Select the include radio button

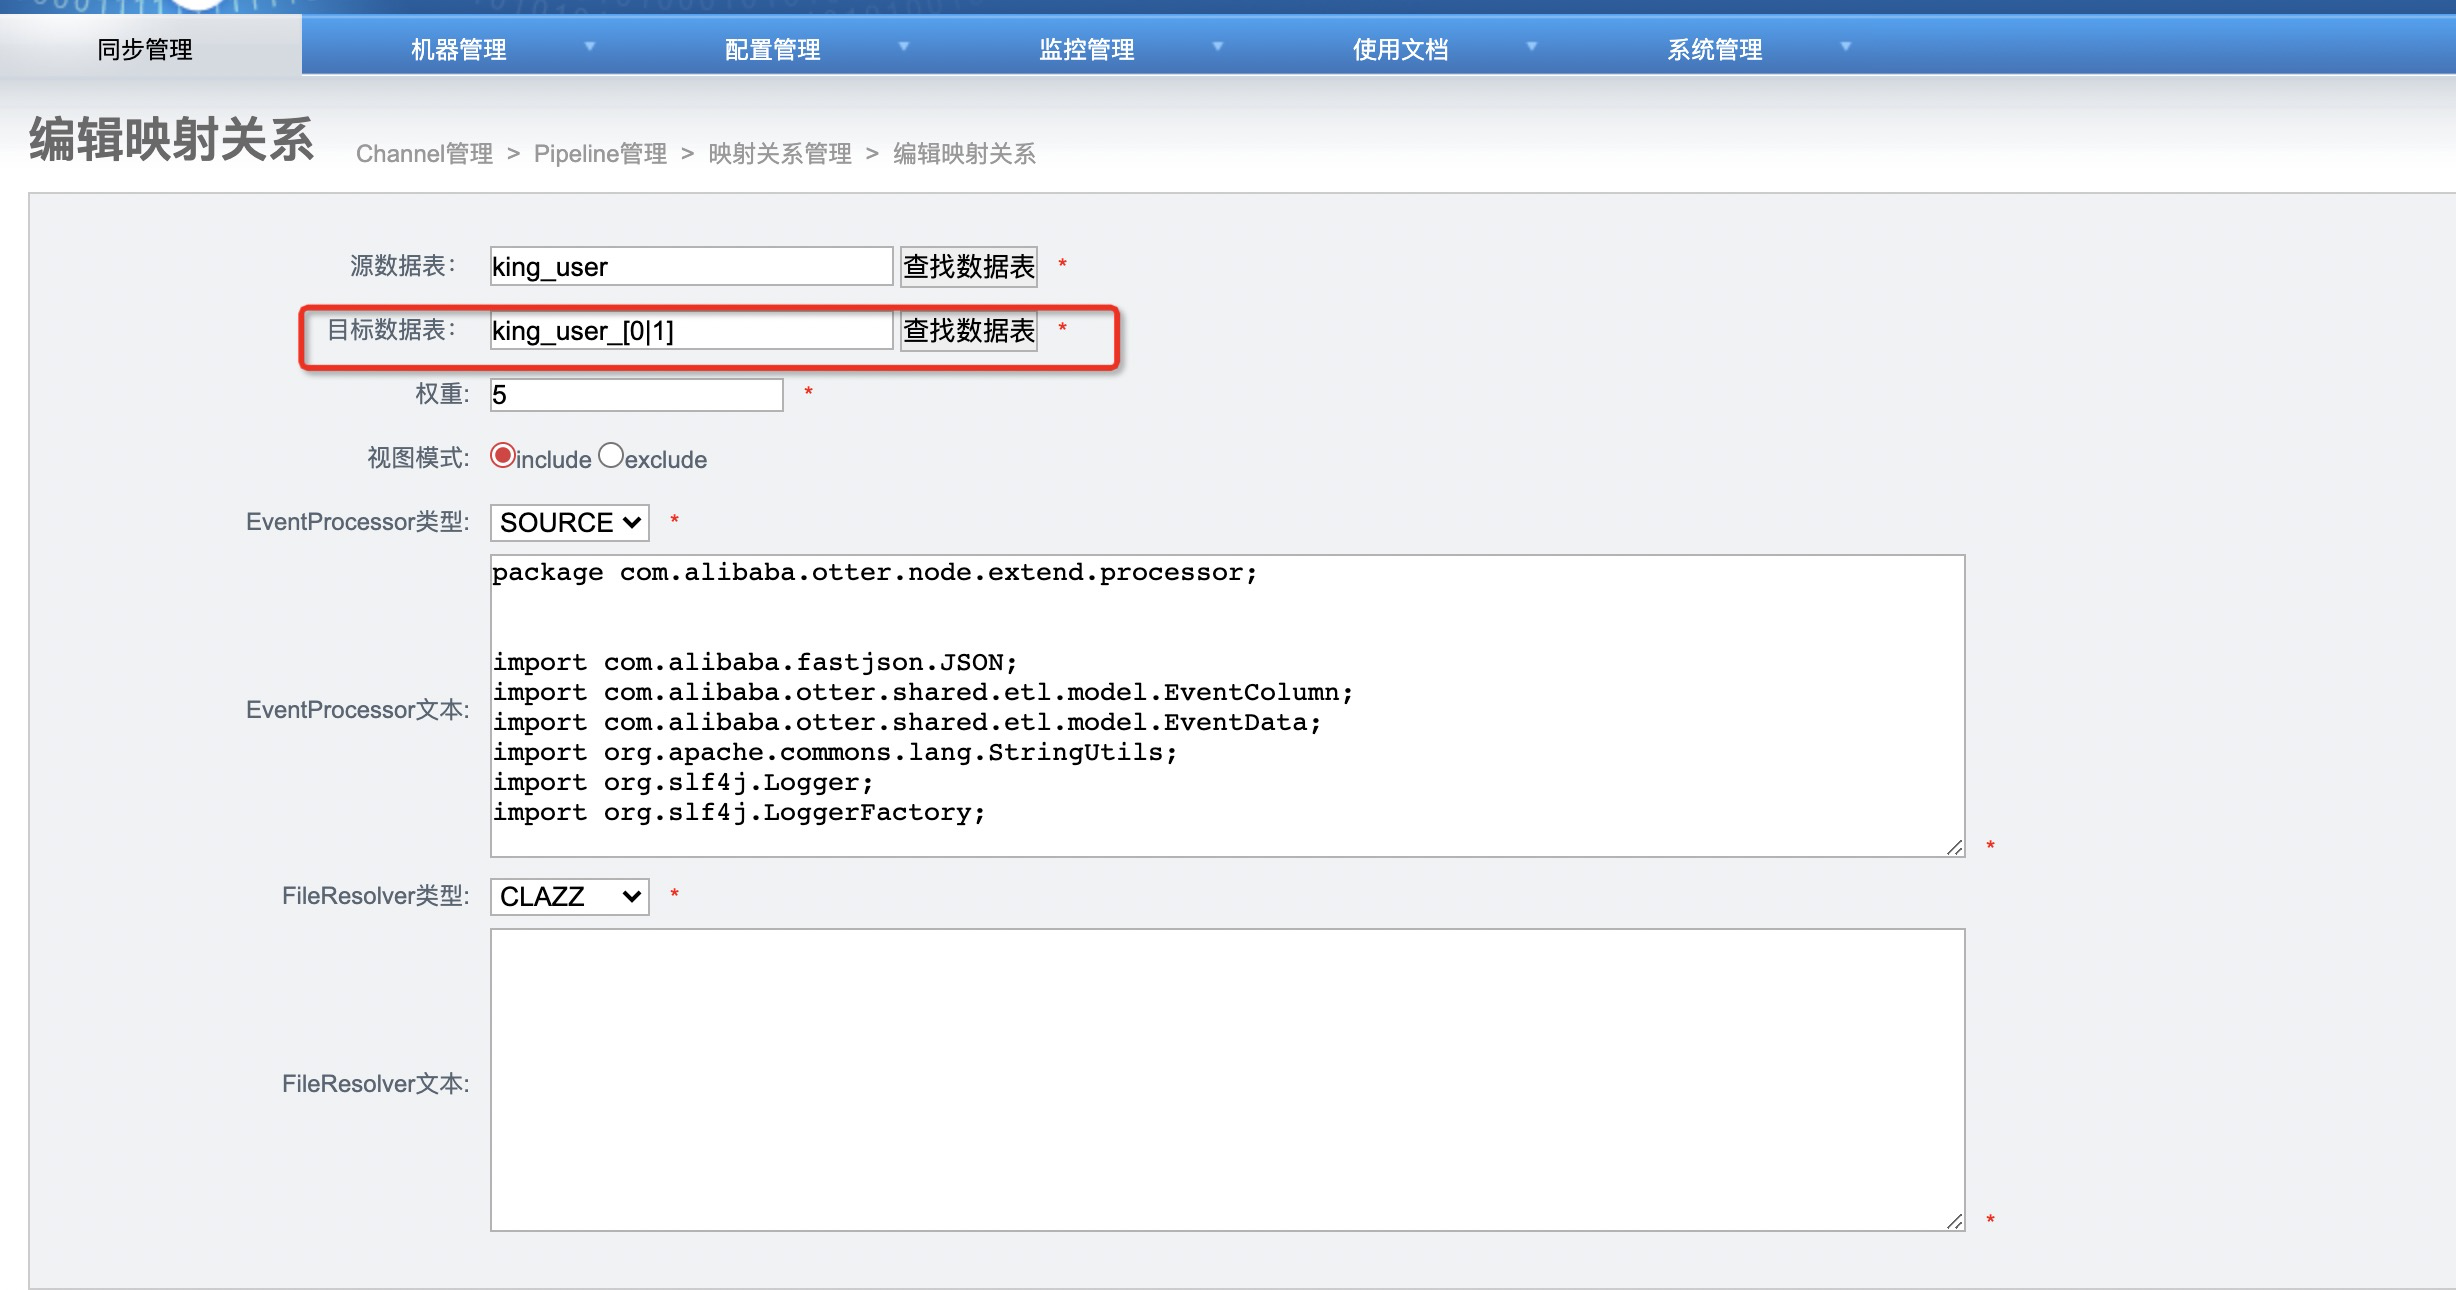503,456
